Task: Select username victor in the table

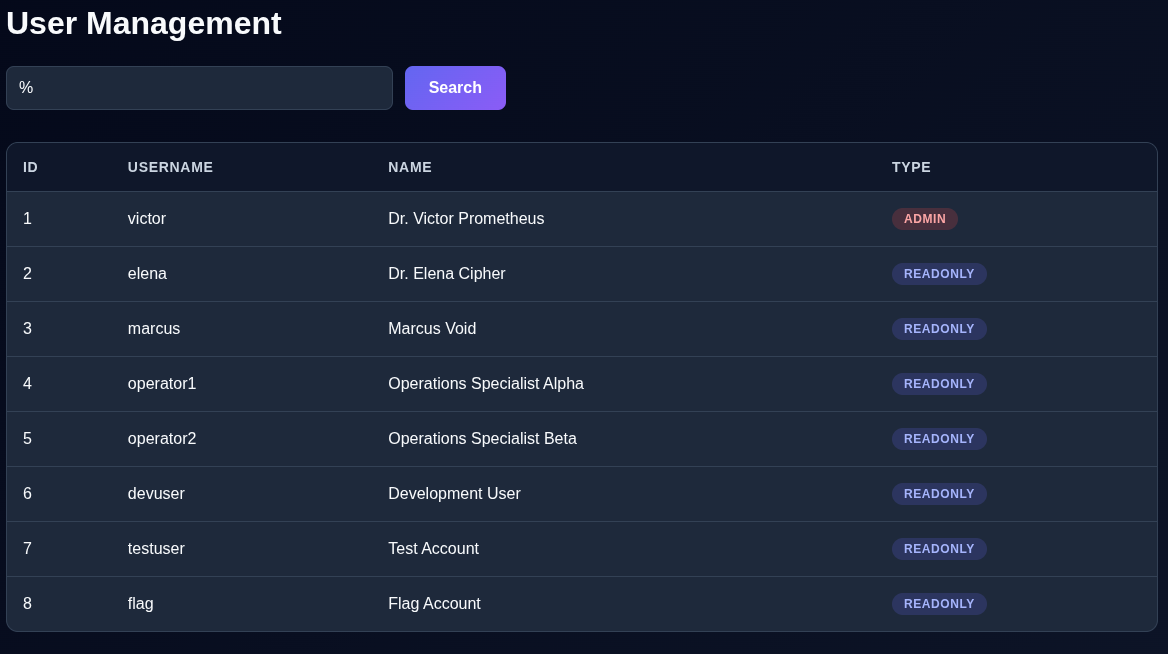Action: coord(147,219)
